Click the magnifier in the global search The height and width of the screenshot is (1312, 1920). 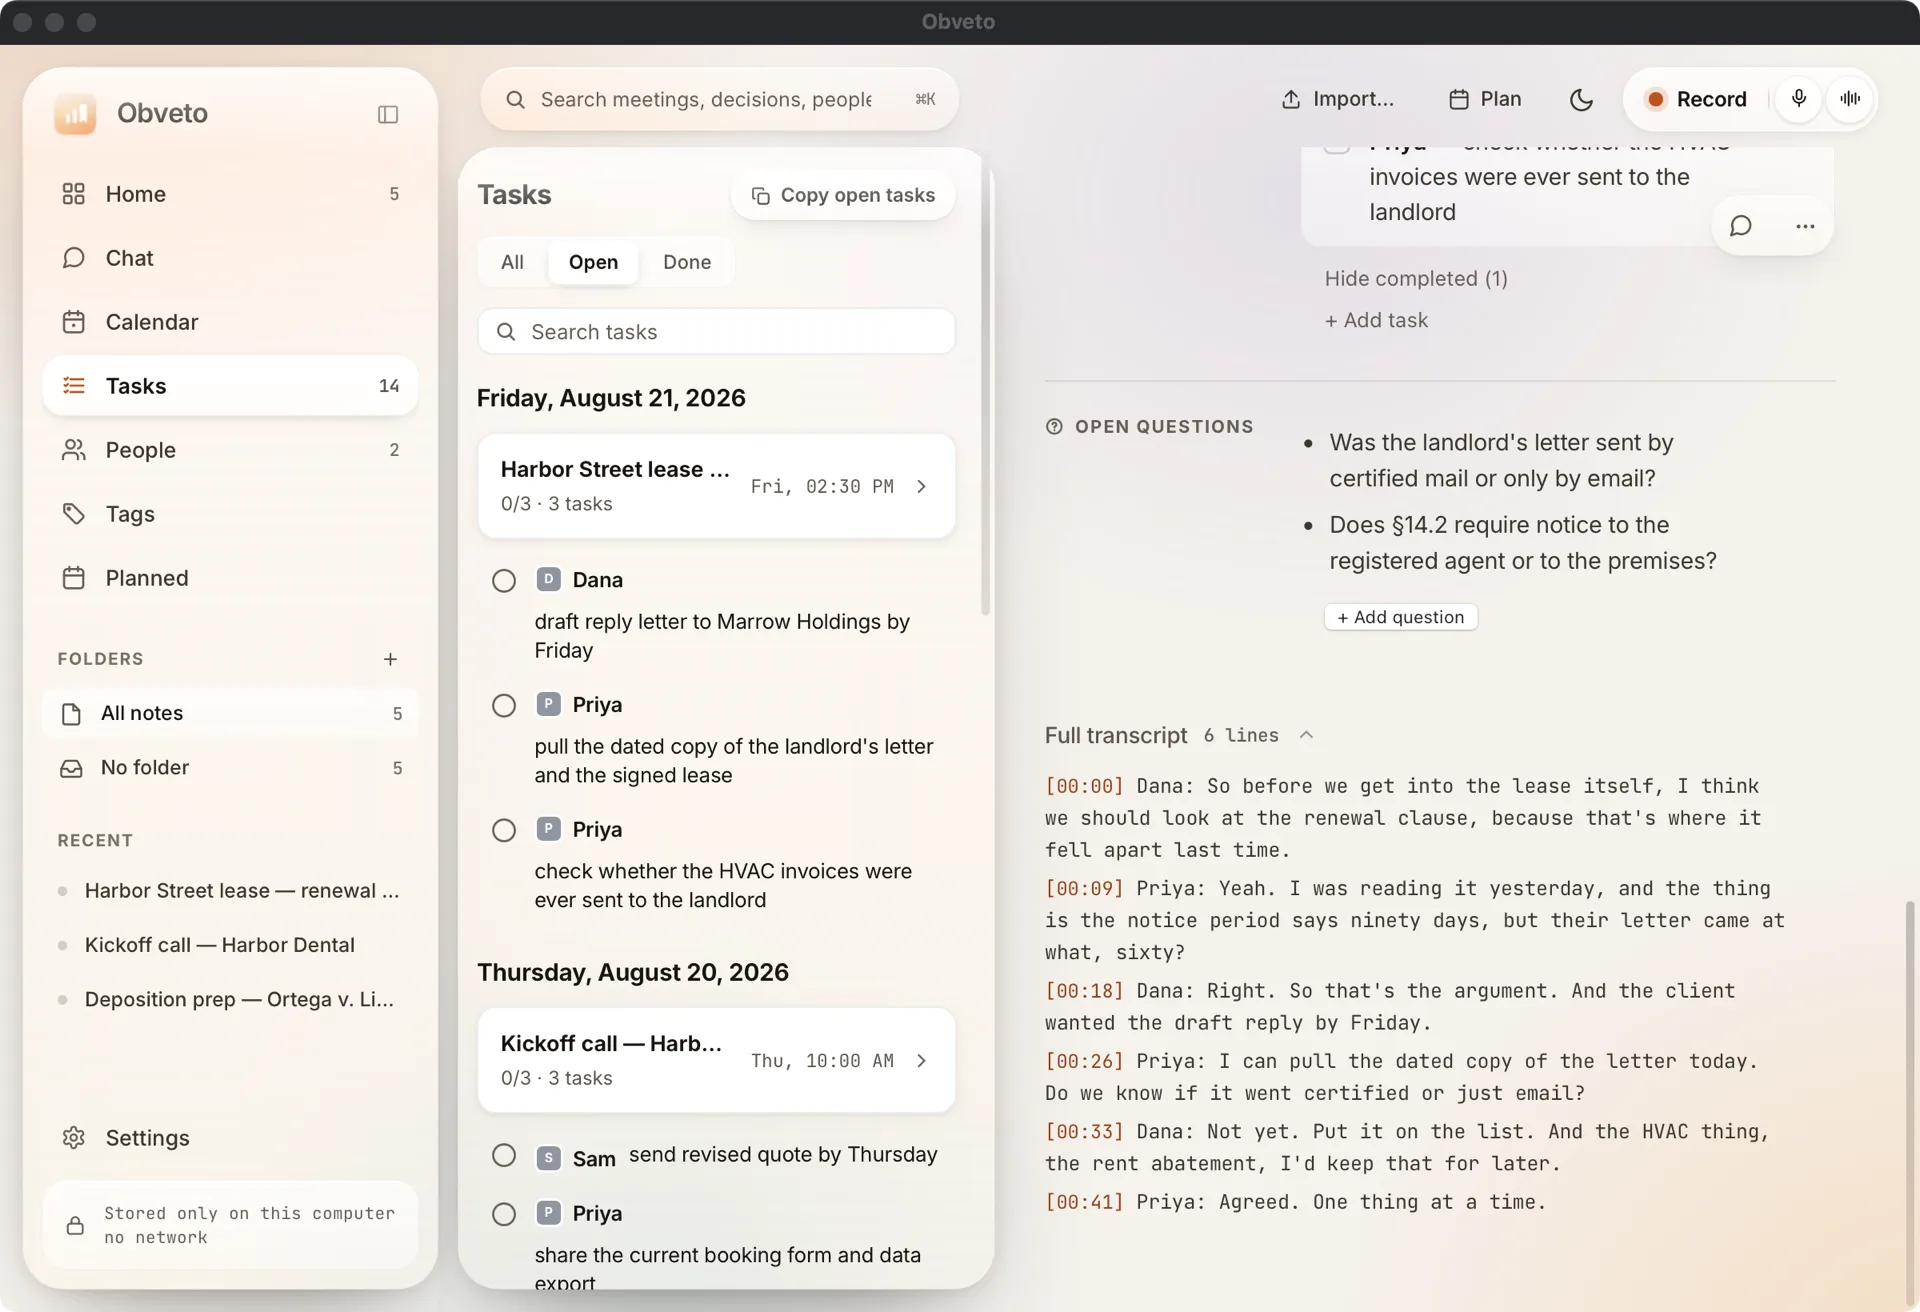515,99
